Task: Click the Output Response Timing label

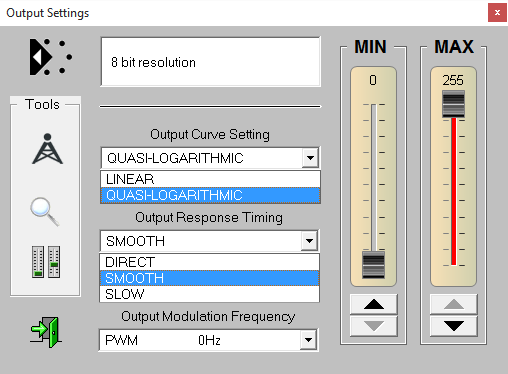Action: tap(209, 217)
